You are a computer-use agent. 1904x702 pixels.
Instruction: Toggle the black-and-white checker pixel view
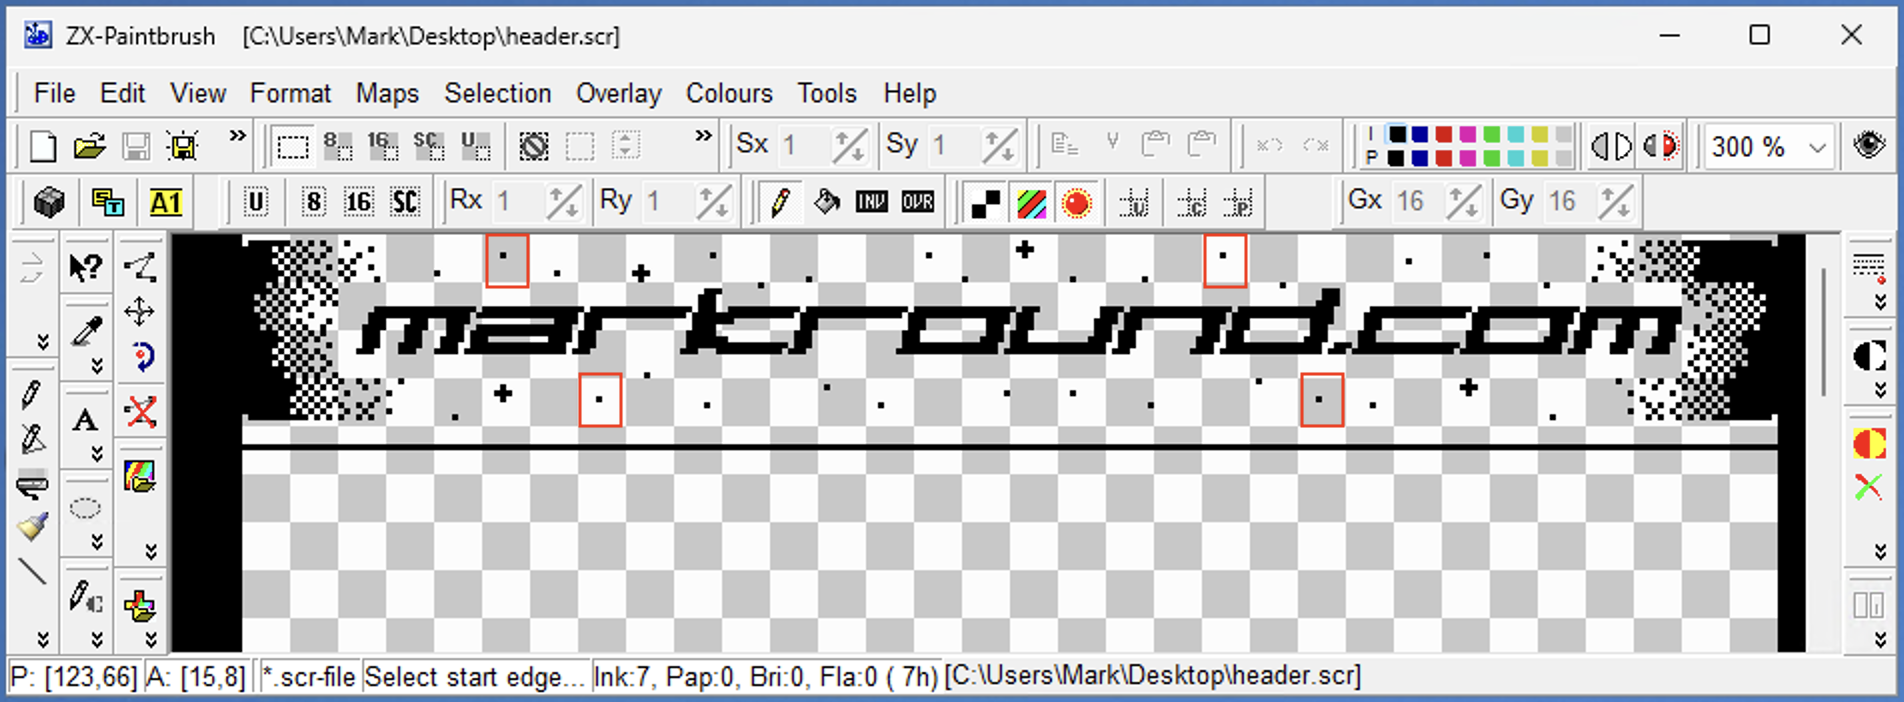point(986,203)
